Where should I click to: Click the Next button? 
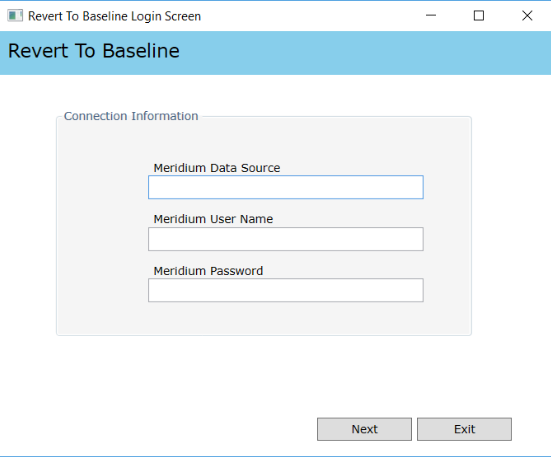pyautogui.click(x=364, y=429)
